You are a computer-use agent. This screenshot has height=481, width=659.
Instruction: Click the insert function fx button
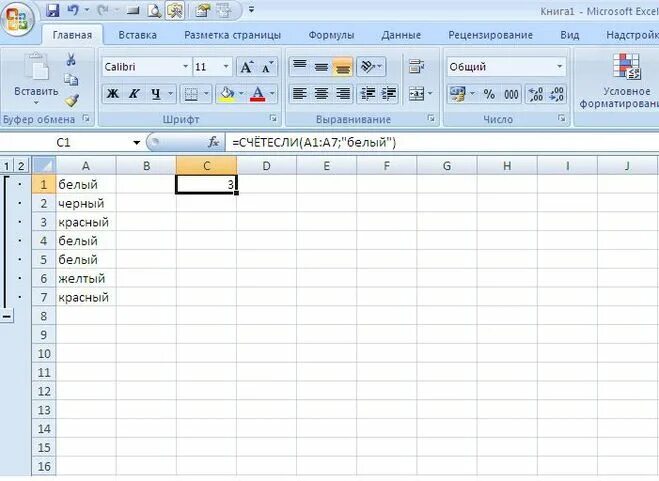coord(214,142)
